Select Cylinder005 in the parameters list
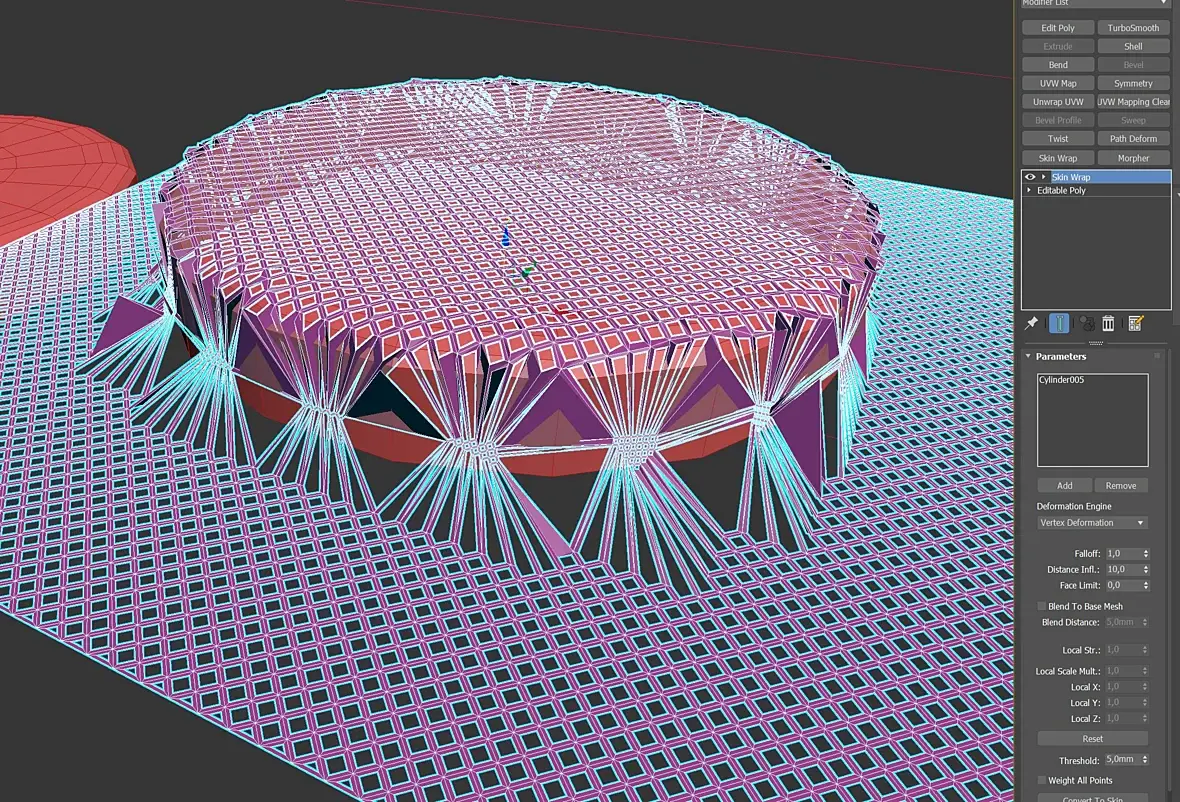Screen dimensions: 1180x802 tap(1061, 380)
